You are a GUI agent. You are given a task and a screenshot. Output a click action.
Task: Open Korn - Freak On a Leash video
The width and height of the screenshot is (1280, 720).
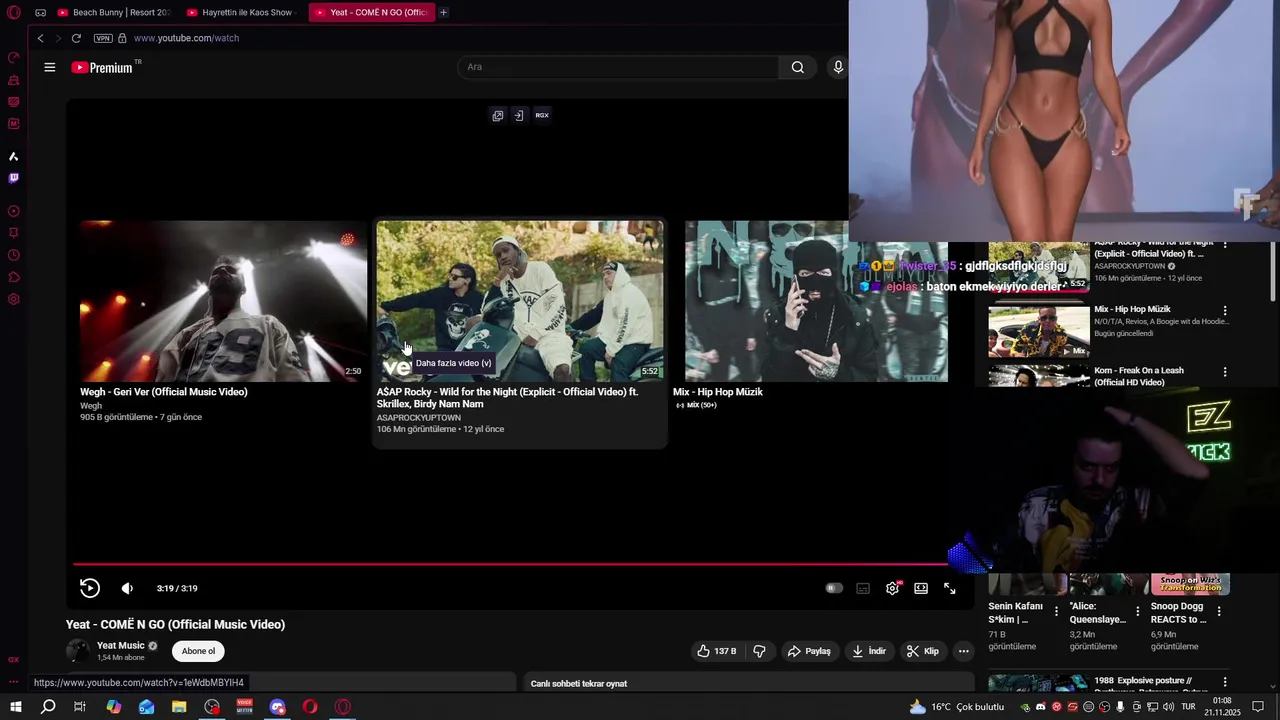[x=1139, y=376]
